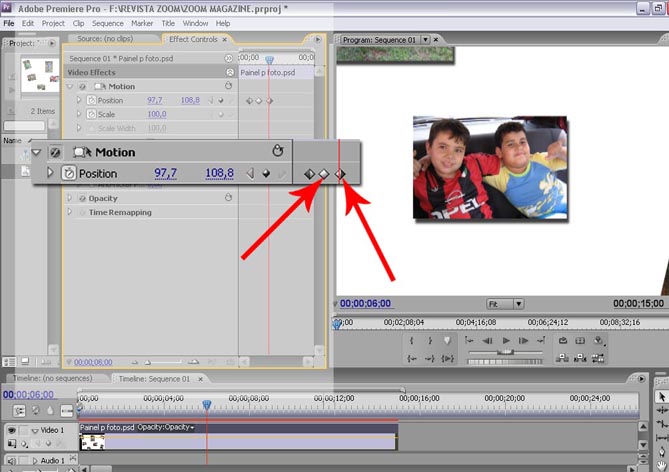The width and height of the screenshot is (669, 472).
Task: Collapse the Motion effect group
Action: (37, 152)
